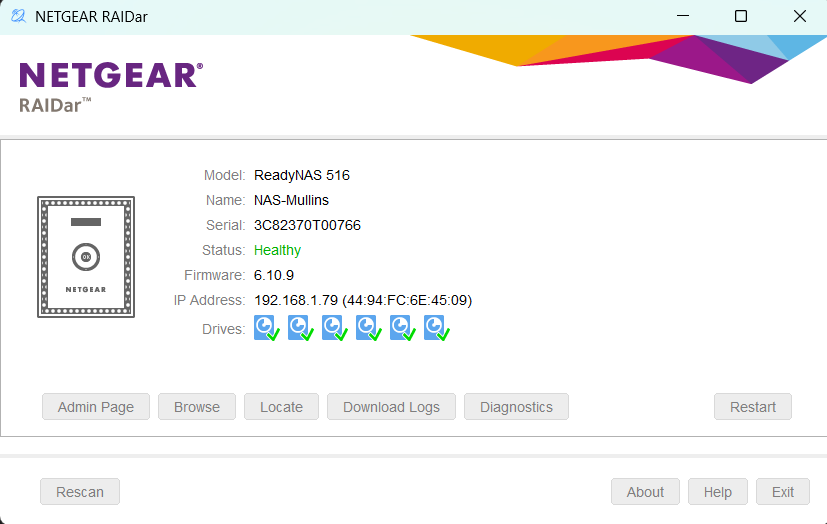Click the Browse button
This screenshot has width=827, height=524.
tap(197, 406)
